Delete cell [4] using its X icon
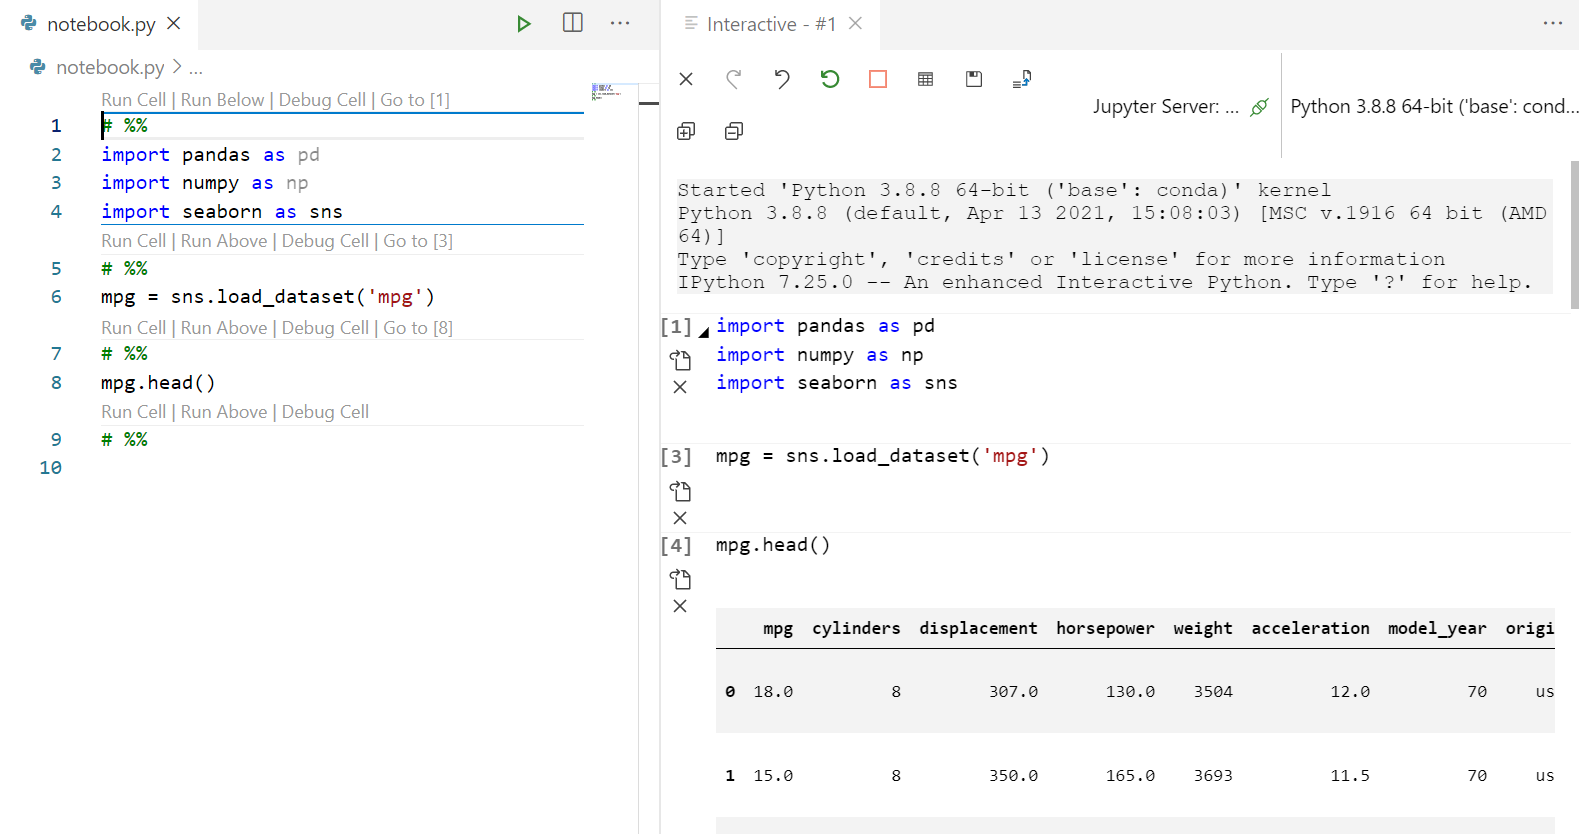 (680, 606)
